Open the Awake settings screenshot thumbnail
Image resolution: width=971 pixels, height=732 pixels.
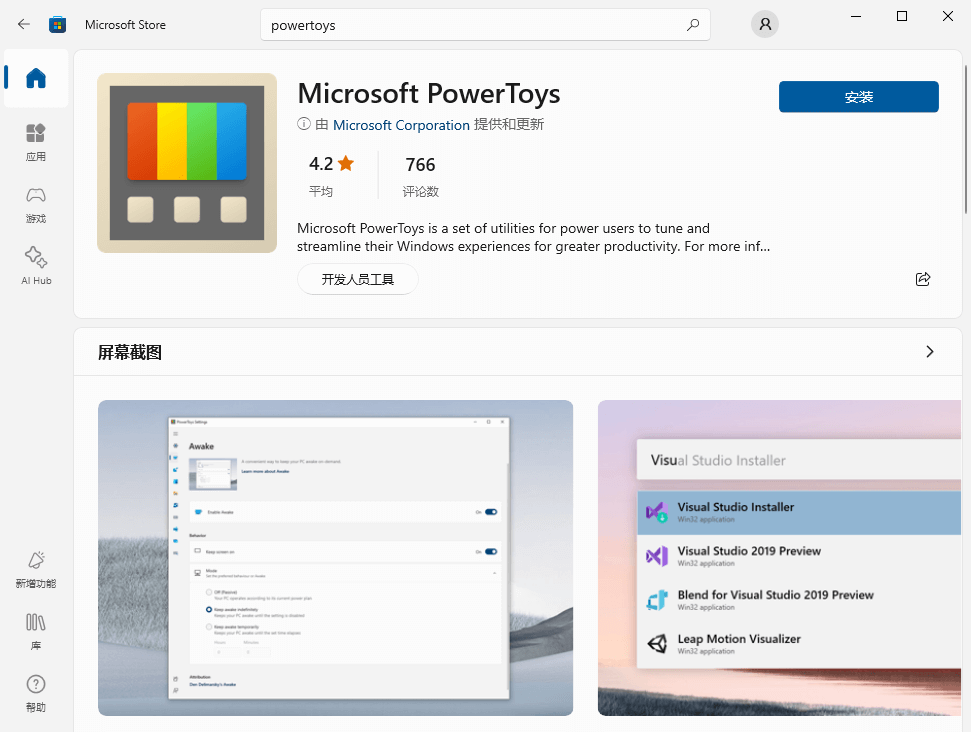click(335, 557)
